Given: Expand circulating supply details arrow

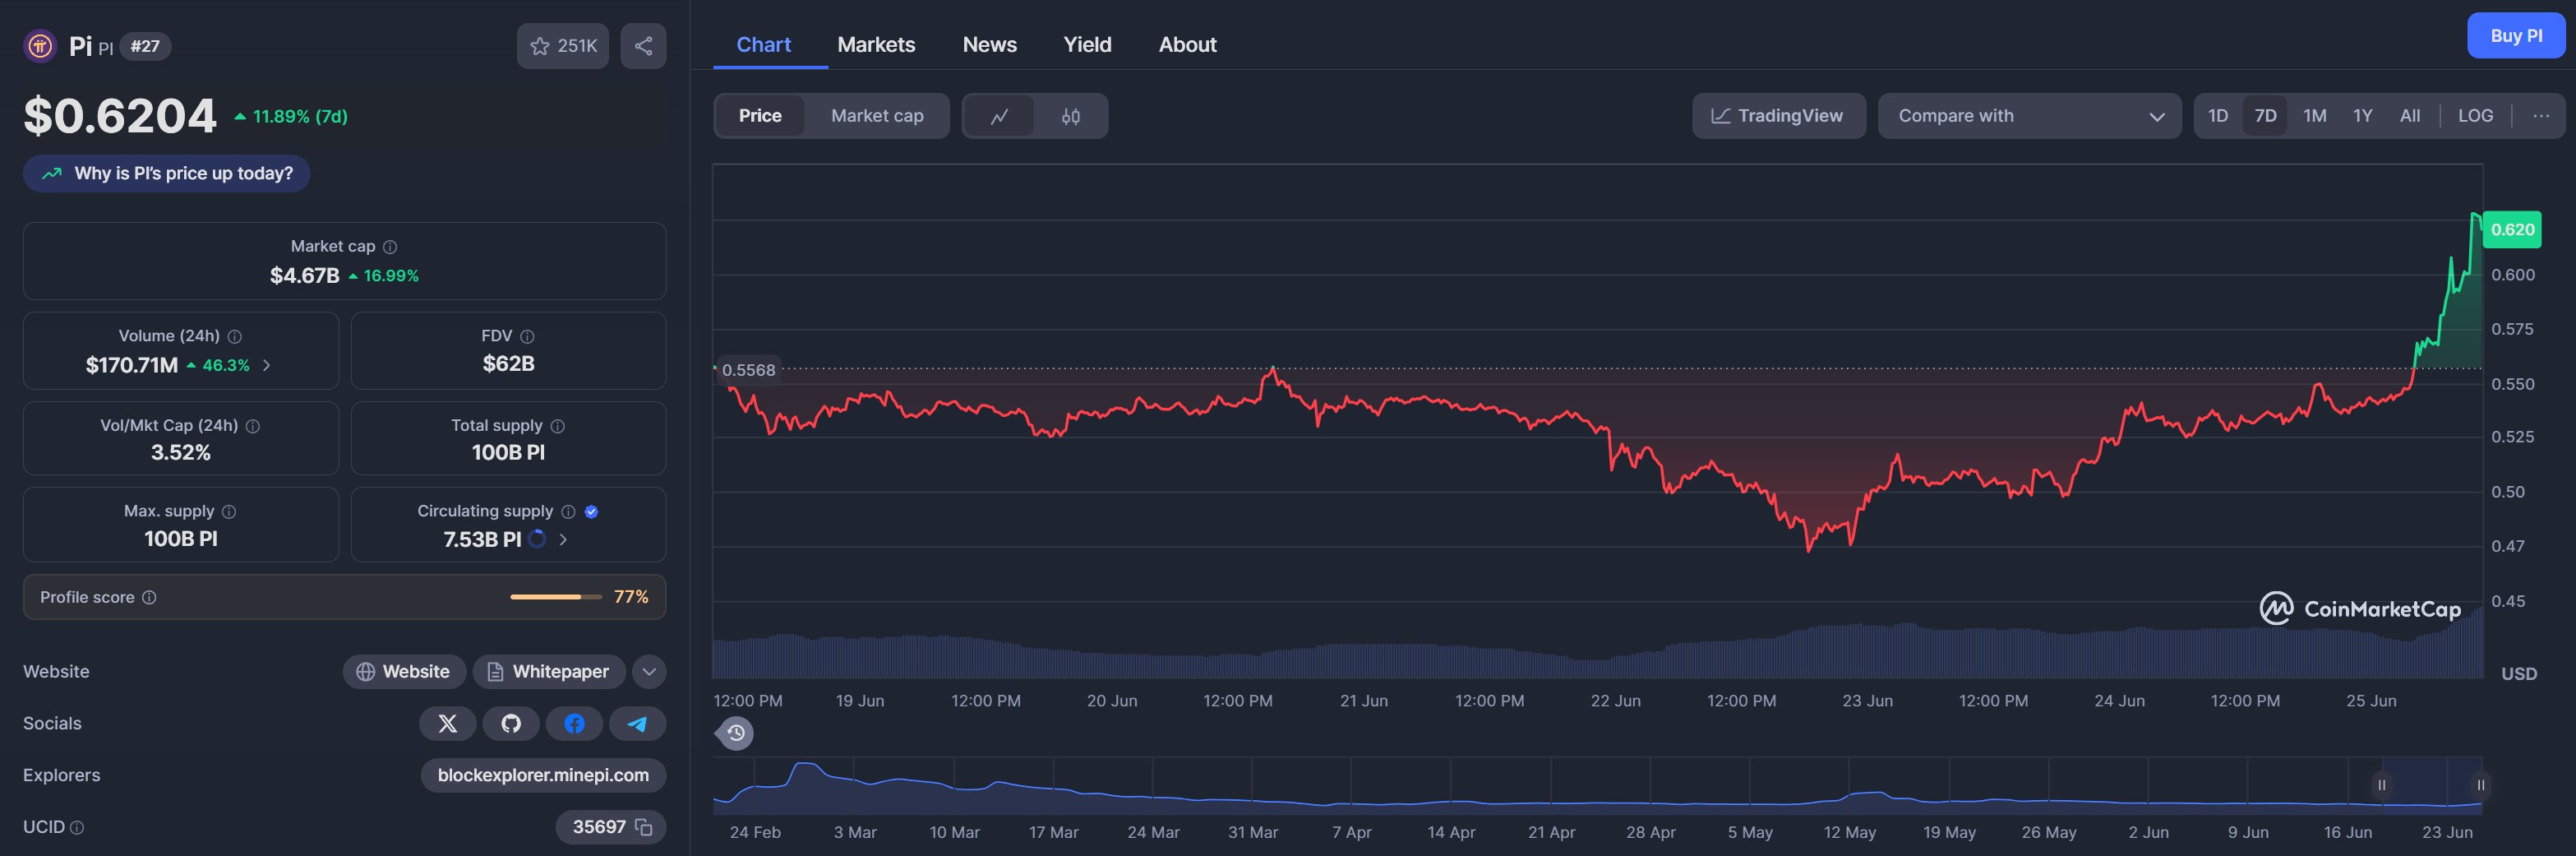Looking at the screenshot, I should (563, 539).
